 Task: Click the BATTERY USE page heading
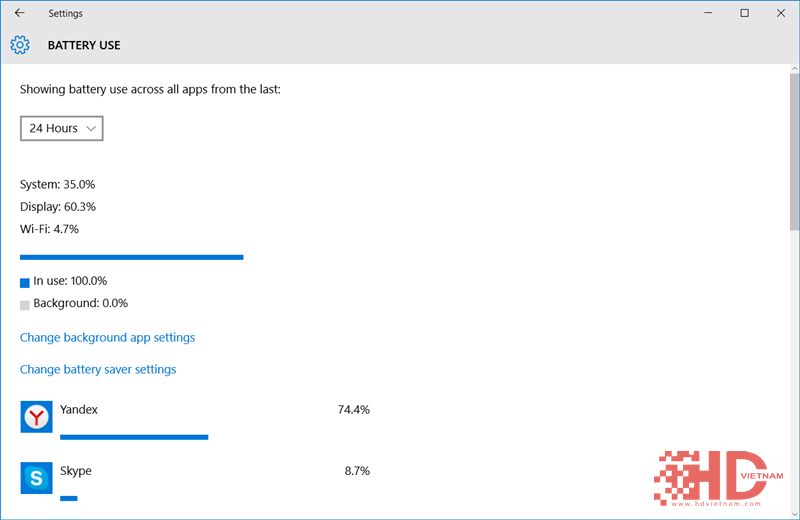pos(84,45)
